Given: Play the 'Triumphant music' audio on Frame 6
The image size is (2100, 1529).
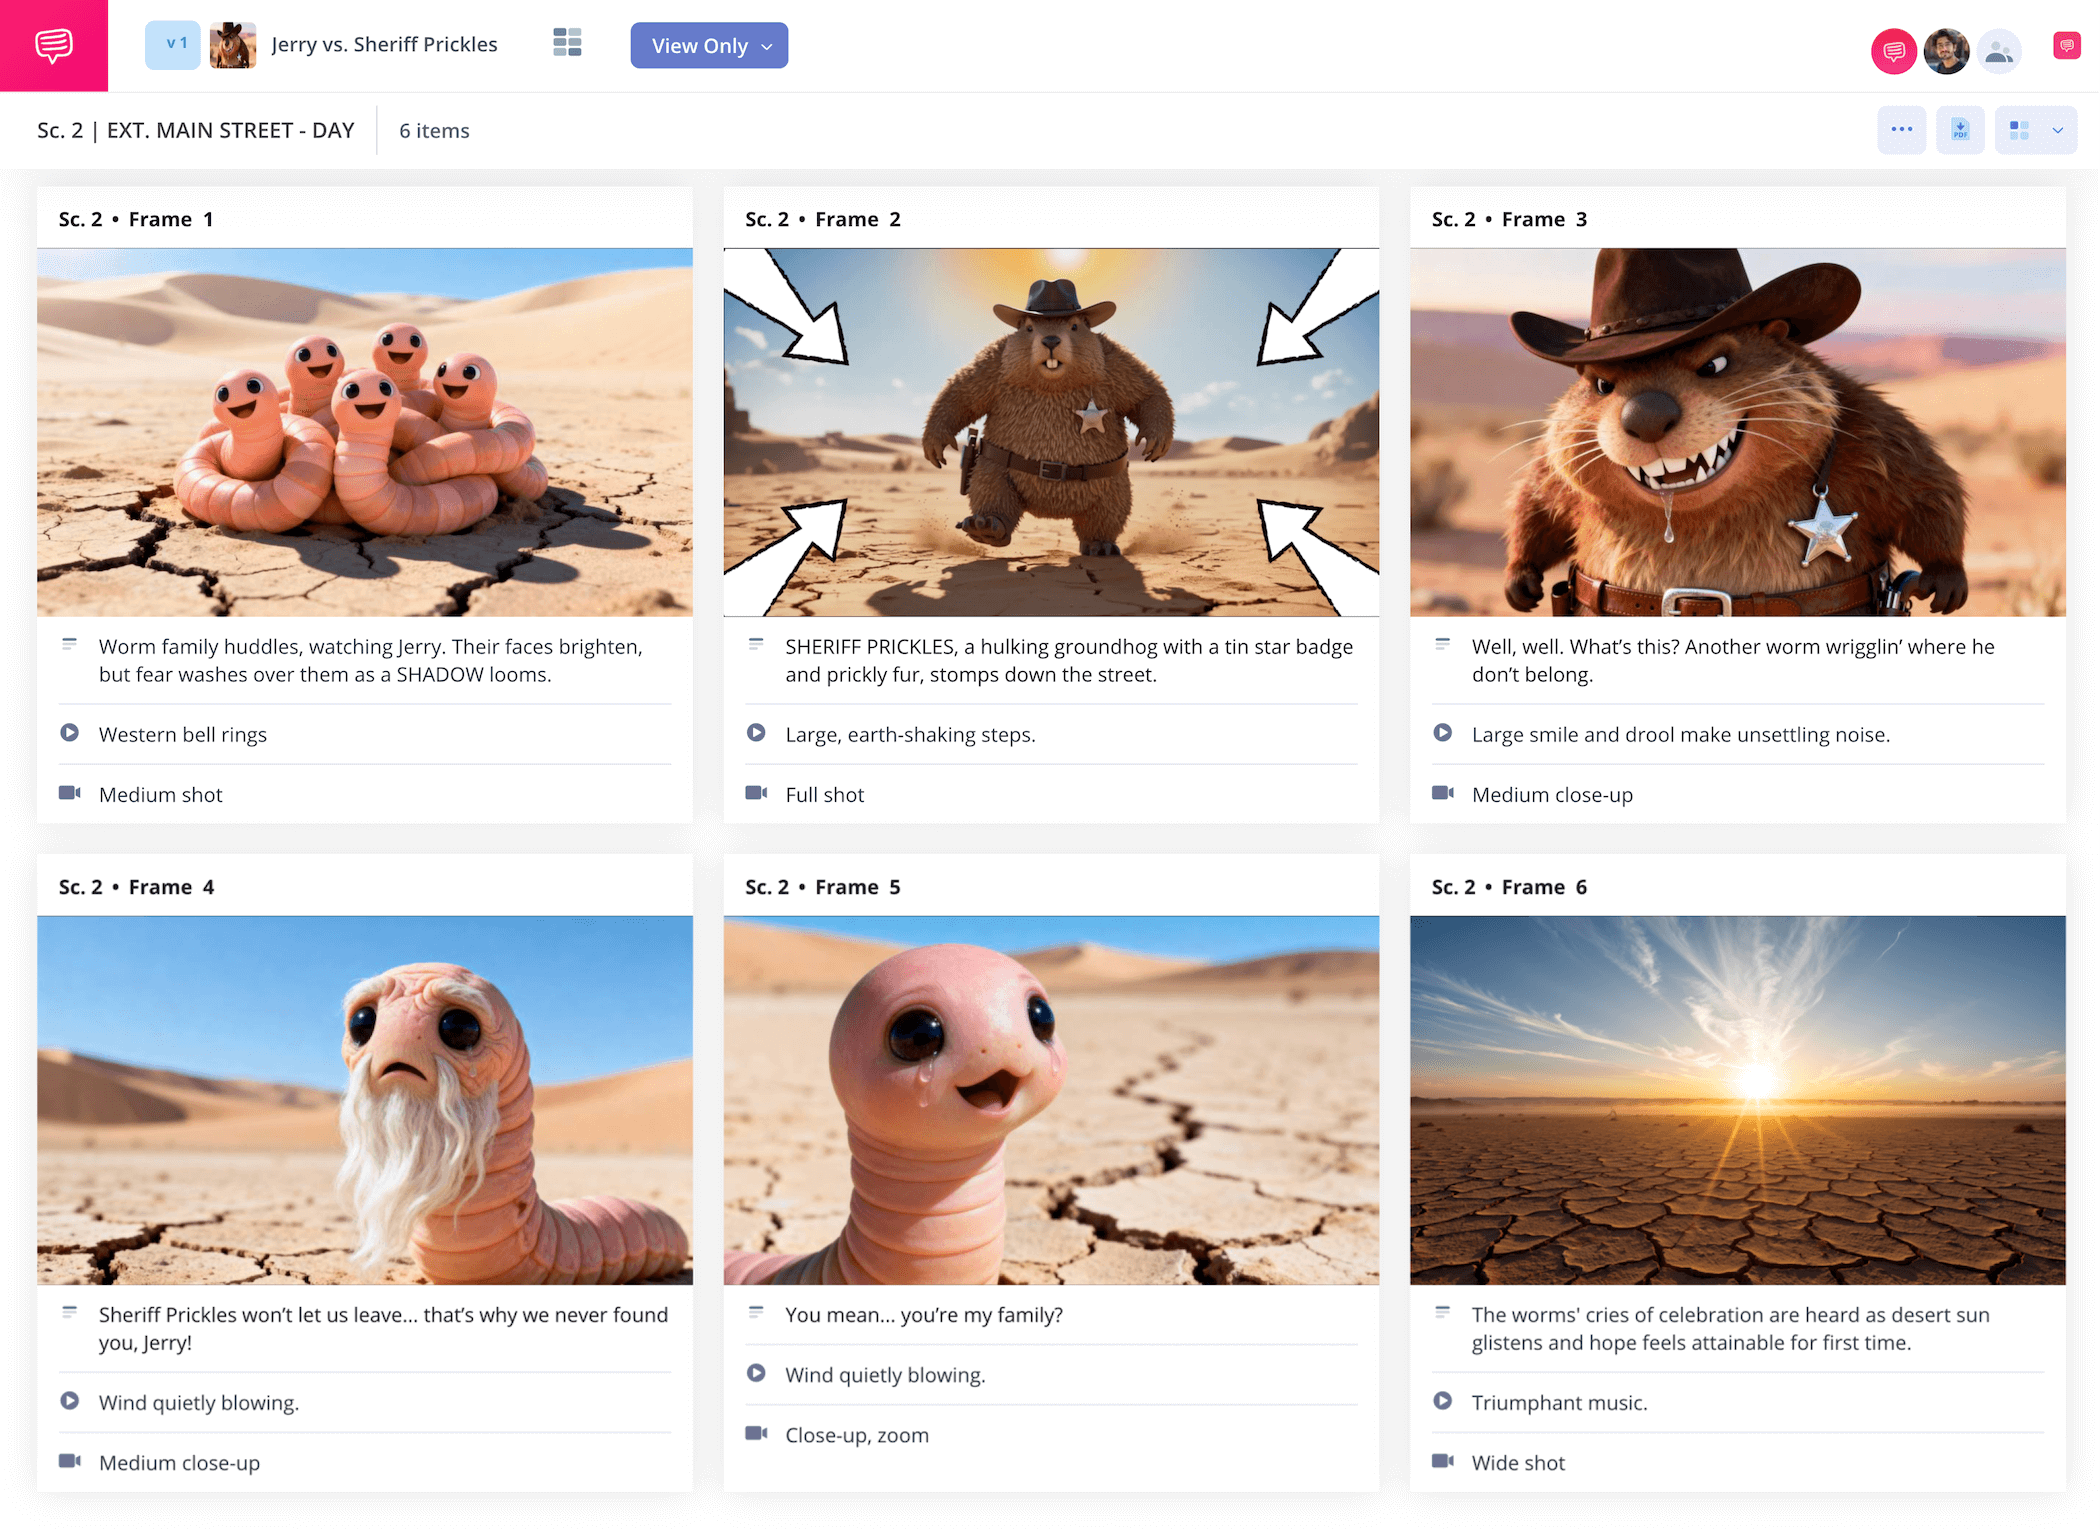Looking at the screenshot, I should (x=1442, y=1401).
